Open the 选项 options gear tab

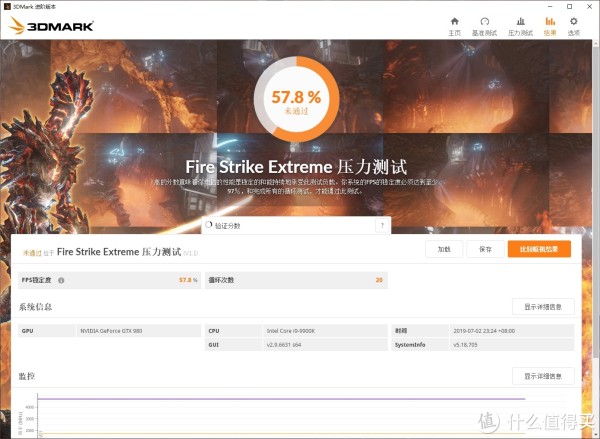tap(574, 26)
